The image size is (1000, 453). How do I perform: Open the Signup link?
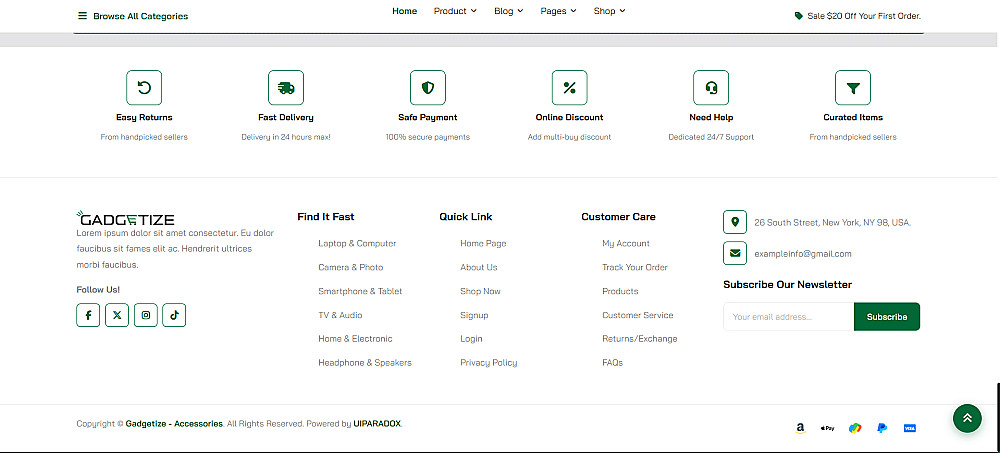pyautogui.click(x=474, y=315)
